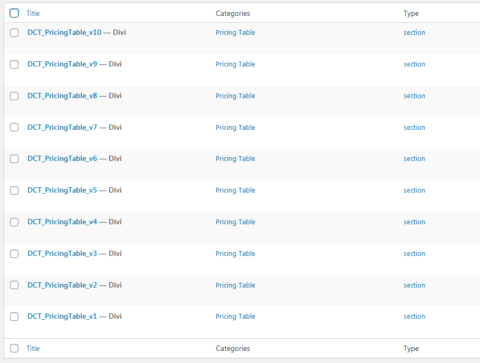Open DCT_PricingTable_v6 for editing
The image size is (480, 363).
point(62,159)
